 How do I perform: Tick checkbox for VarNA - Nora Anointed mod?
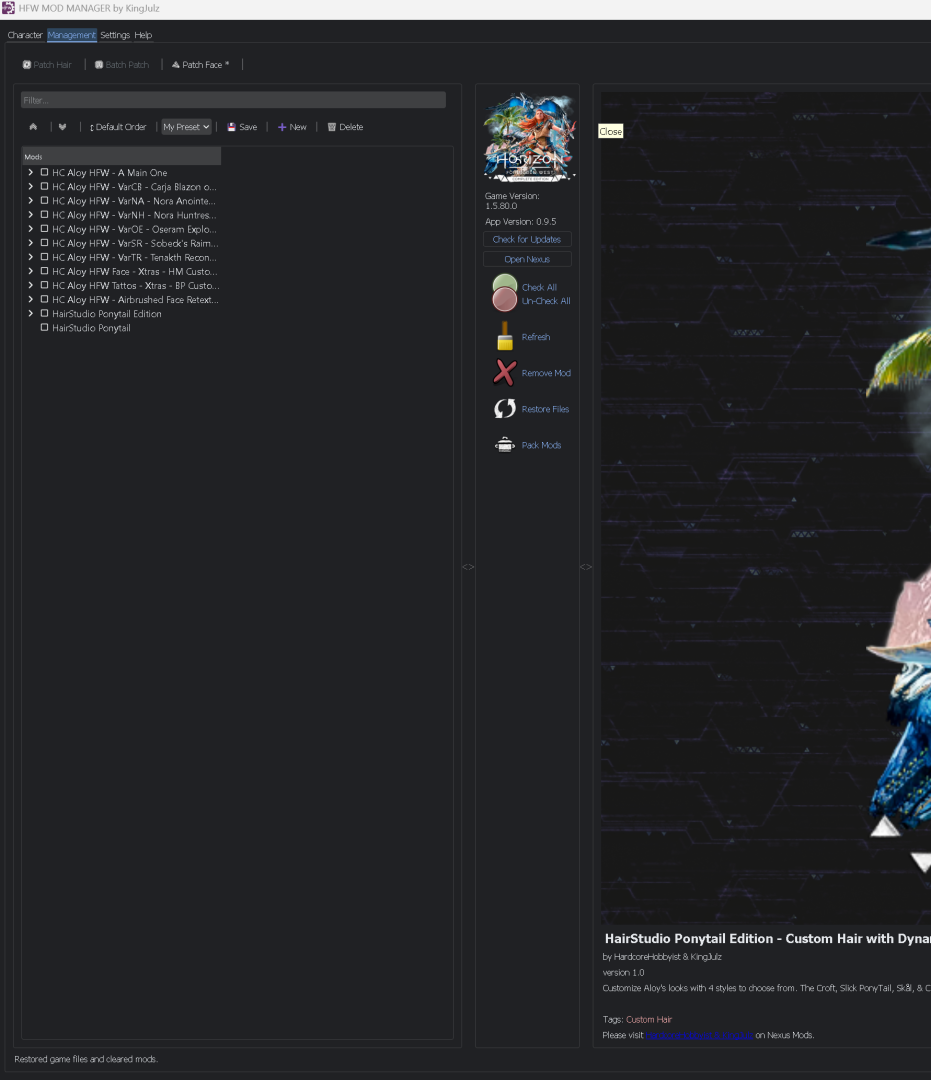pyautogui.click(x=44, y=200)
